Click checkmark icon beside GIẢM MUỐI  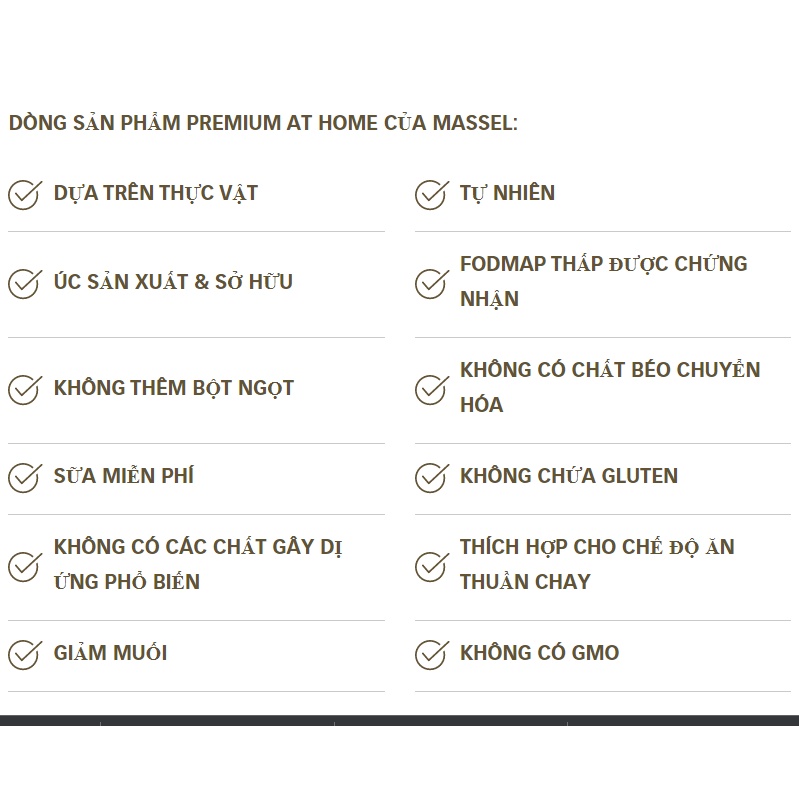[x=24, y=654]
